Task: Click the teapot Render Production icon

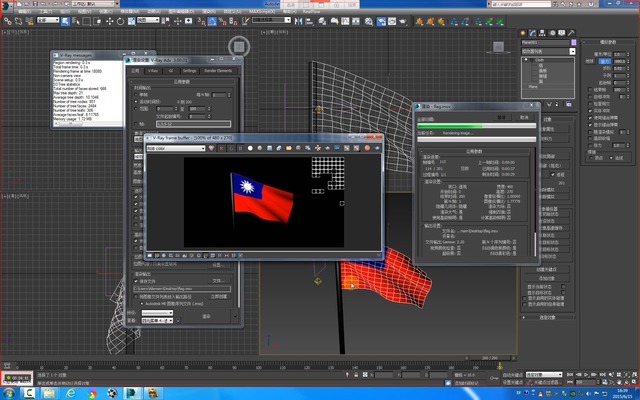Action: point(403,21)
